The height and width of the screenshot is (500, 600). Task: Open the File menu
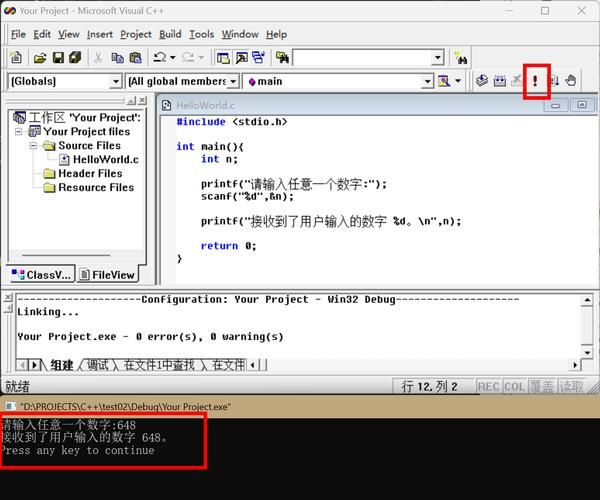point(18,34)
